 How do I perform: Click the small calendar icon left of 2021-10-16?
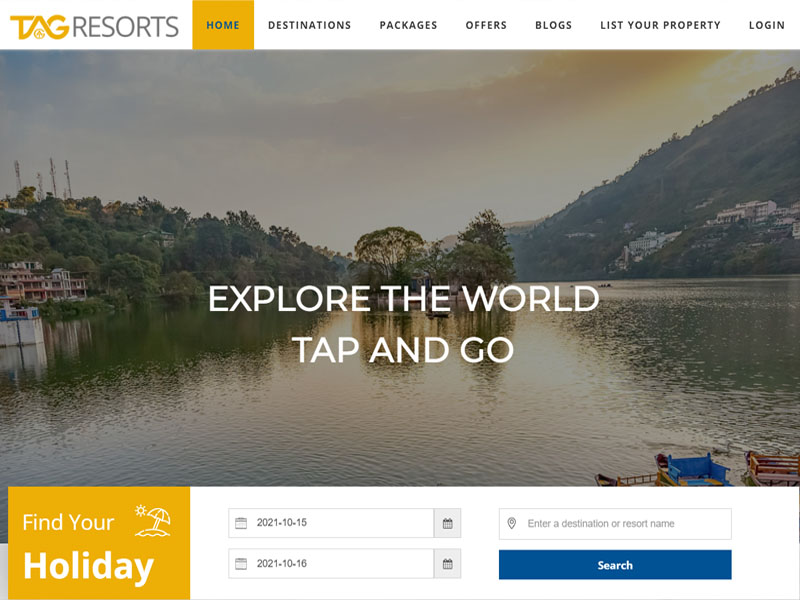click(x=241, y=564)
